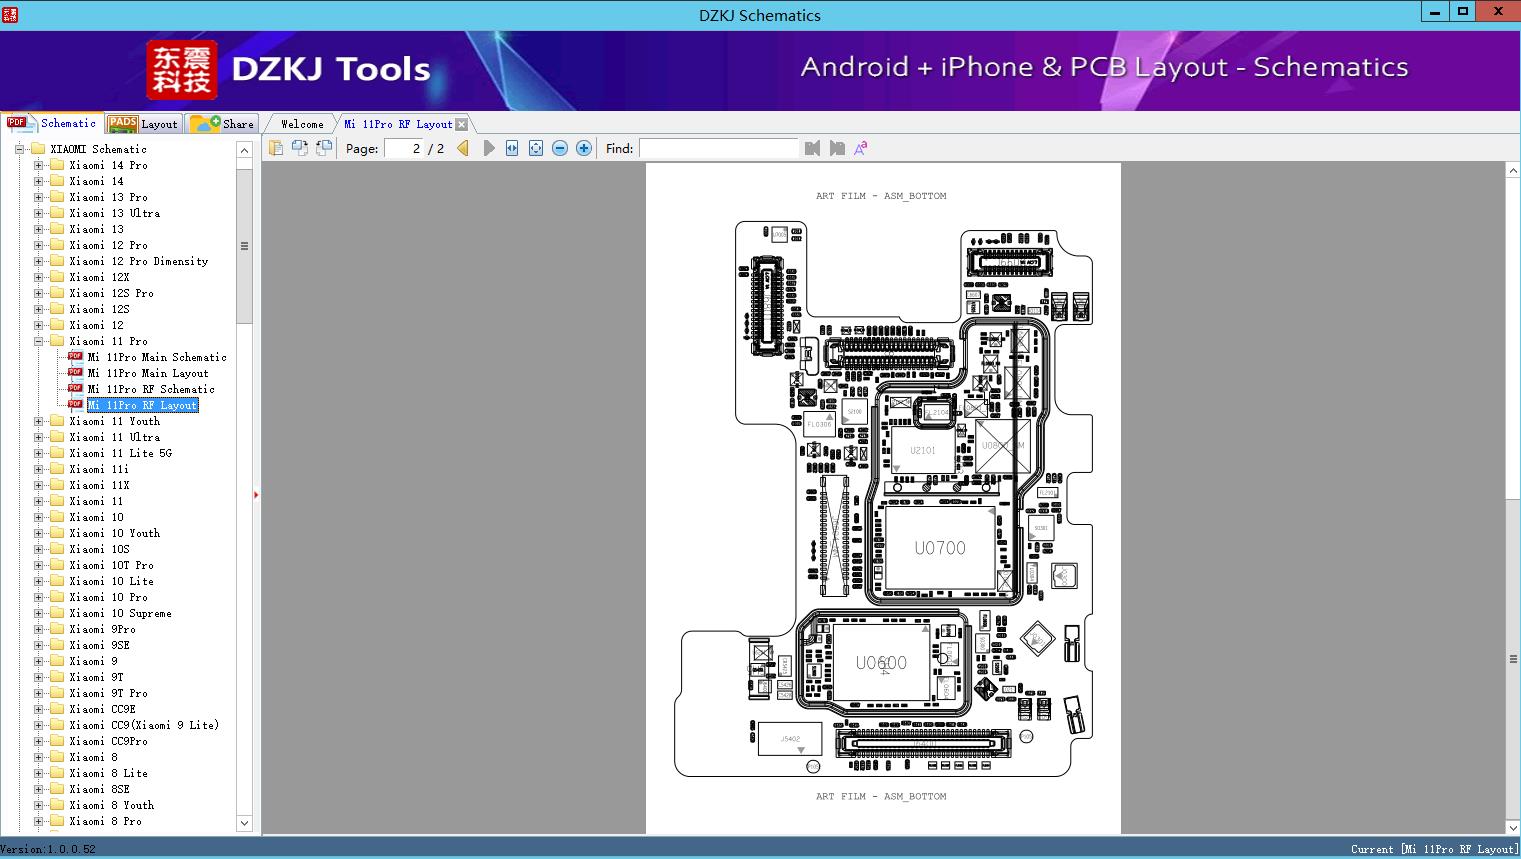
Task: Zoom out of the layout
Action: [560, 148]
